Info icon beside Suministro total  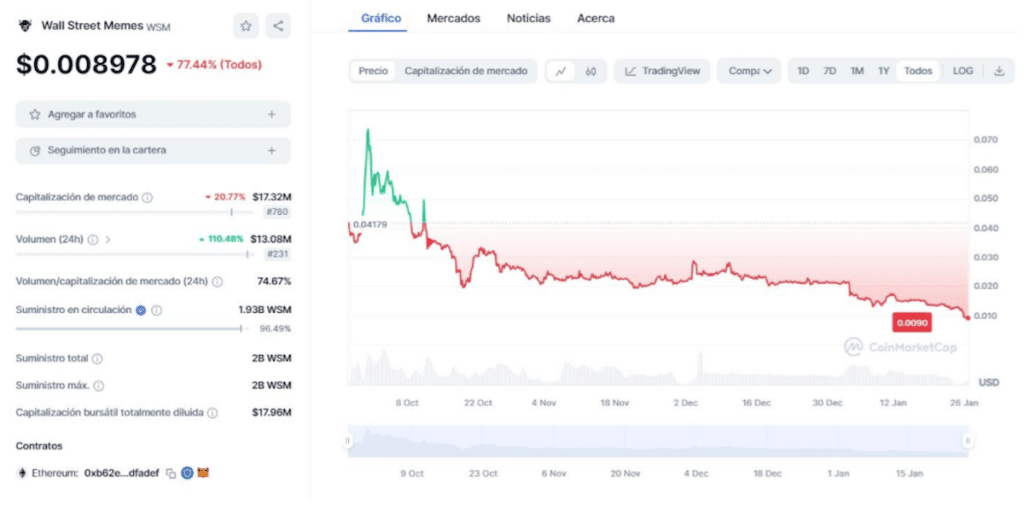97,359
